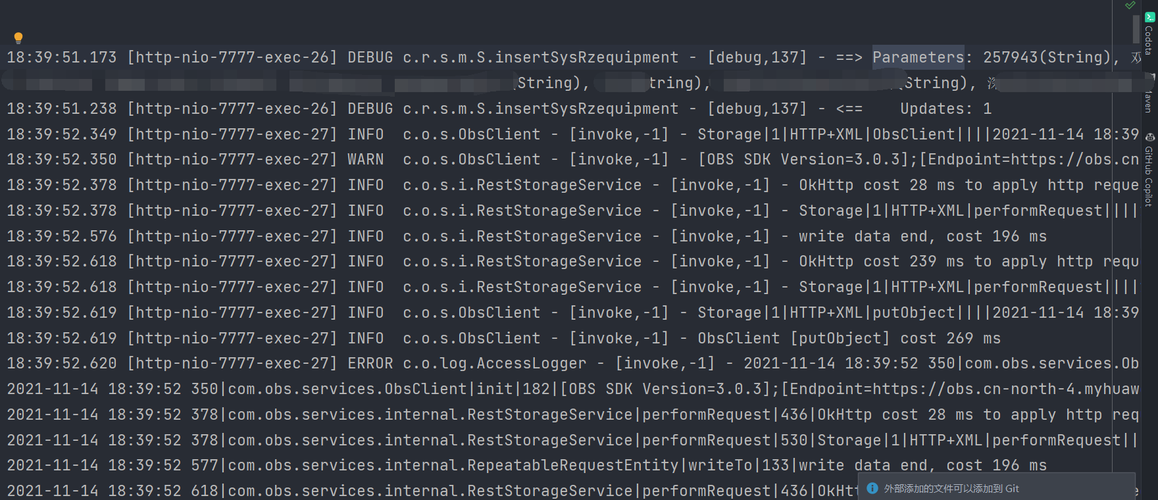This screenshot has height=500, width=1158.
Task: Click the yellow lightbulb intention icon
Action: point(18,38)
